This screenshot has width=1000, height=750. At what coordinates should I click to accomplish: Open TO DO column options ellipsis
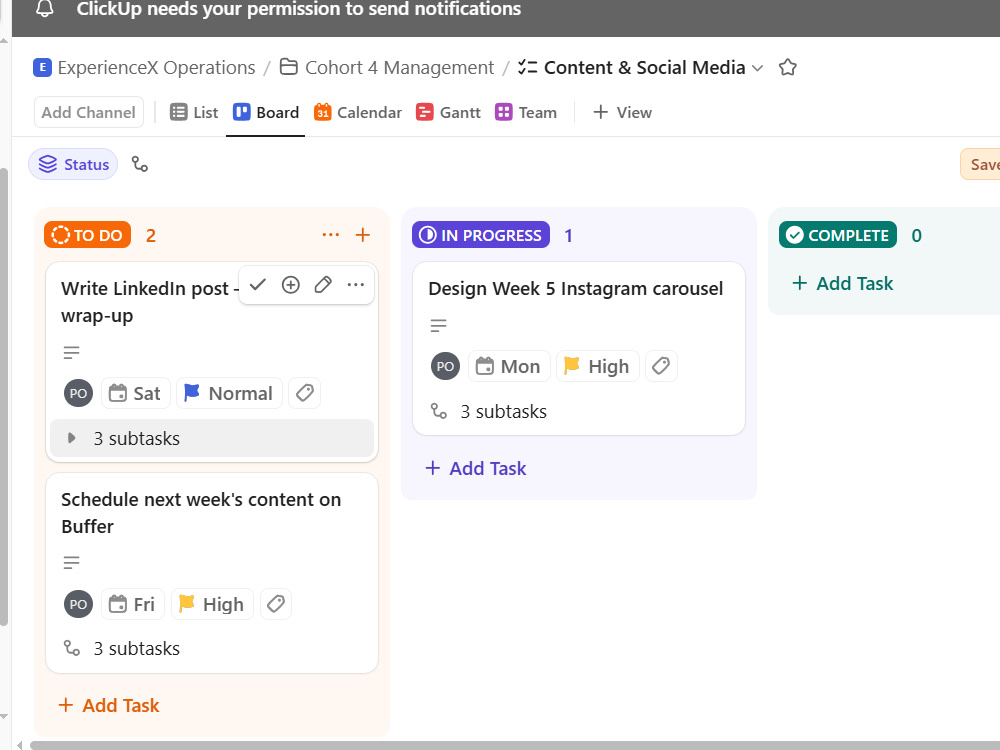330,235
